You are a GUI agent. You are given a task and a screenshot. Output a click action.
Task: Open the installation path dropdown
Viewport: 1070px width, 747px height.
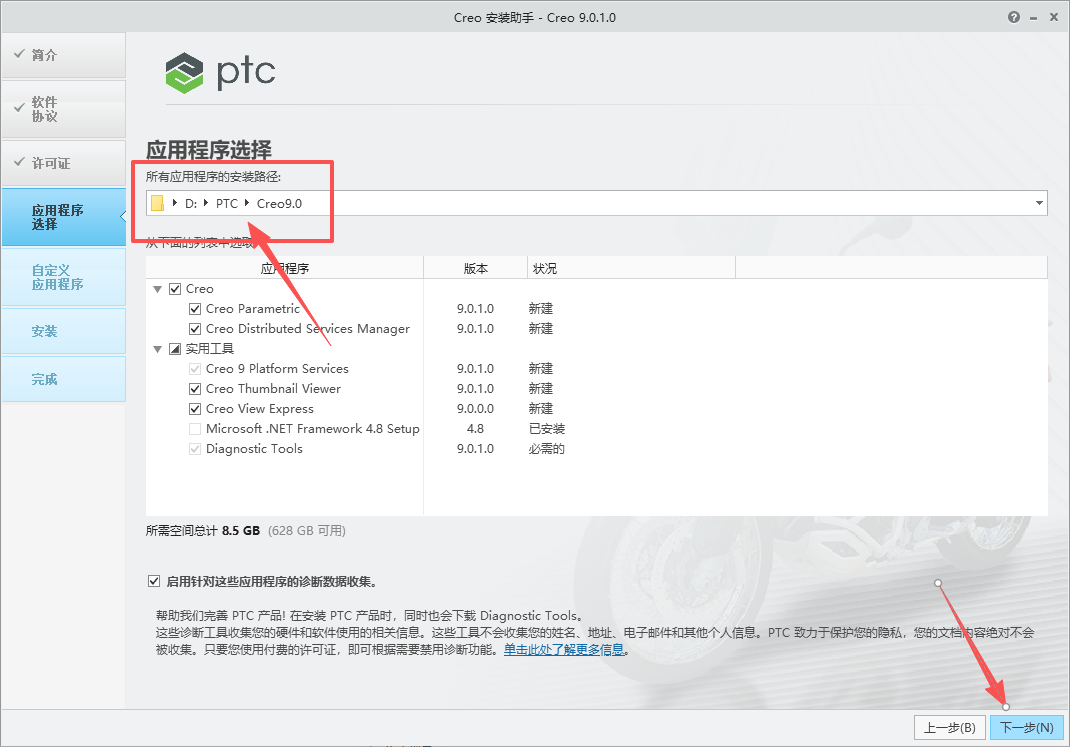(x=1038, y=203)
